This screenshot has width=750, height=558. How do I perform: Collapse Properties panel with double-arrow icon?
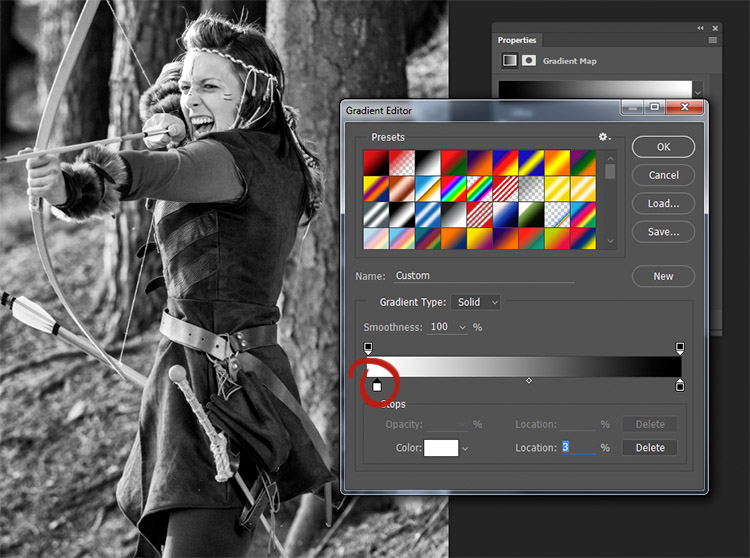click(700, 29)
